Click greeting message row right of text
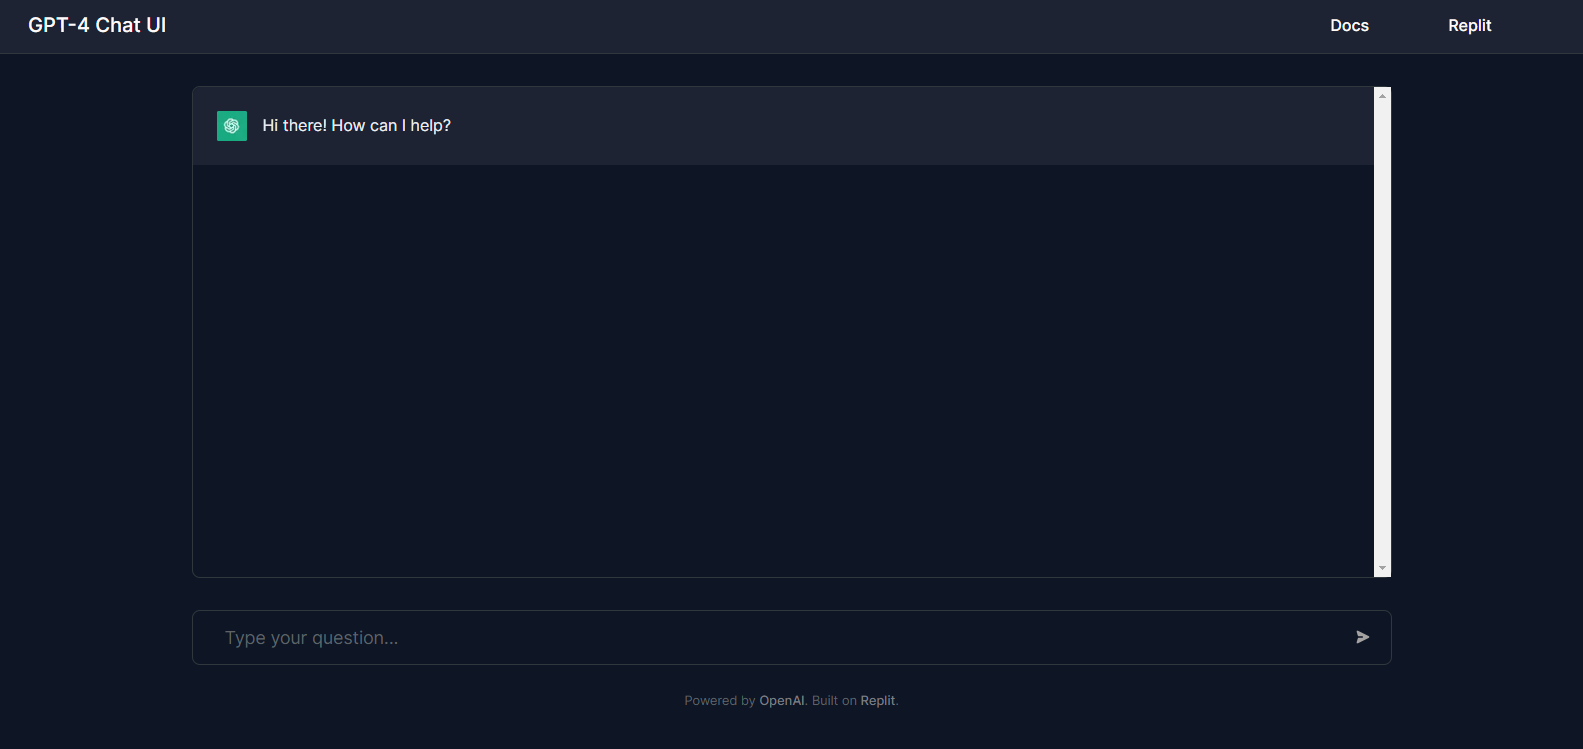 point(900,126)
